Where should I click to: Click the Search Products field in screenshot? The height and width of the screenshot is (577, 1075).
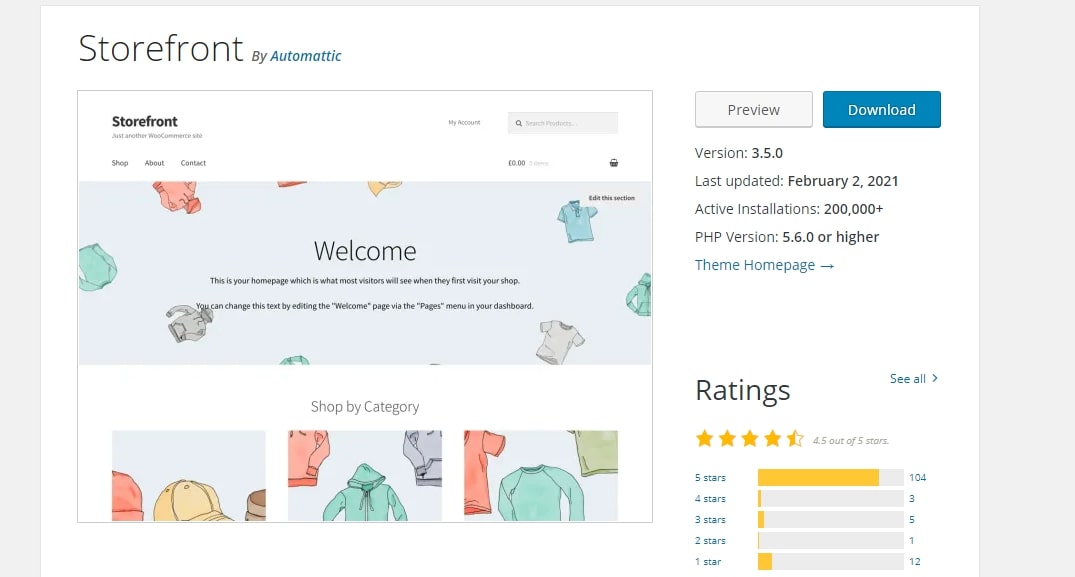click(x=563, y=123)
